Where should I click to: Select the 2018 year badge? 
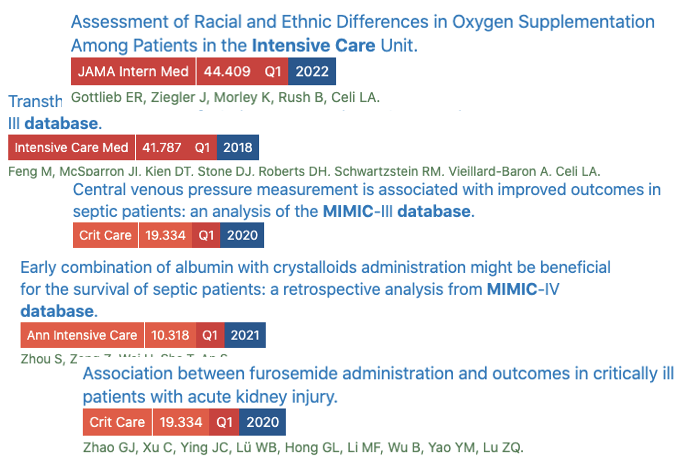(238, 147)
